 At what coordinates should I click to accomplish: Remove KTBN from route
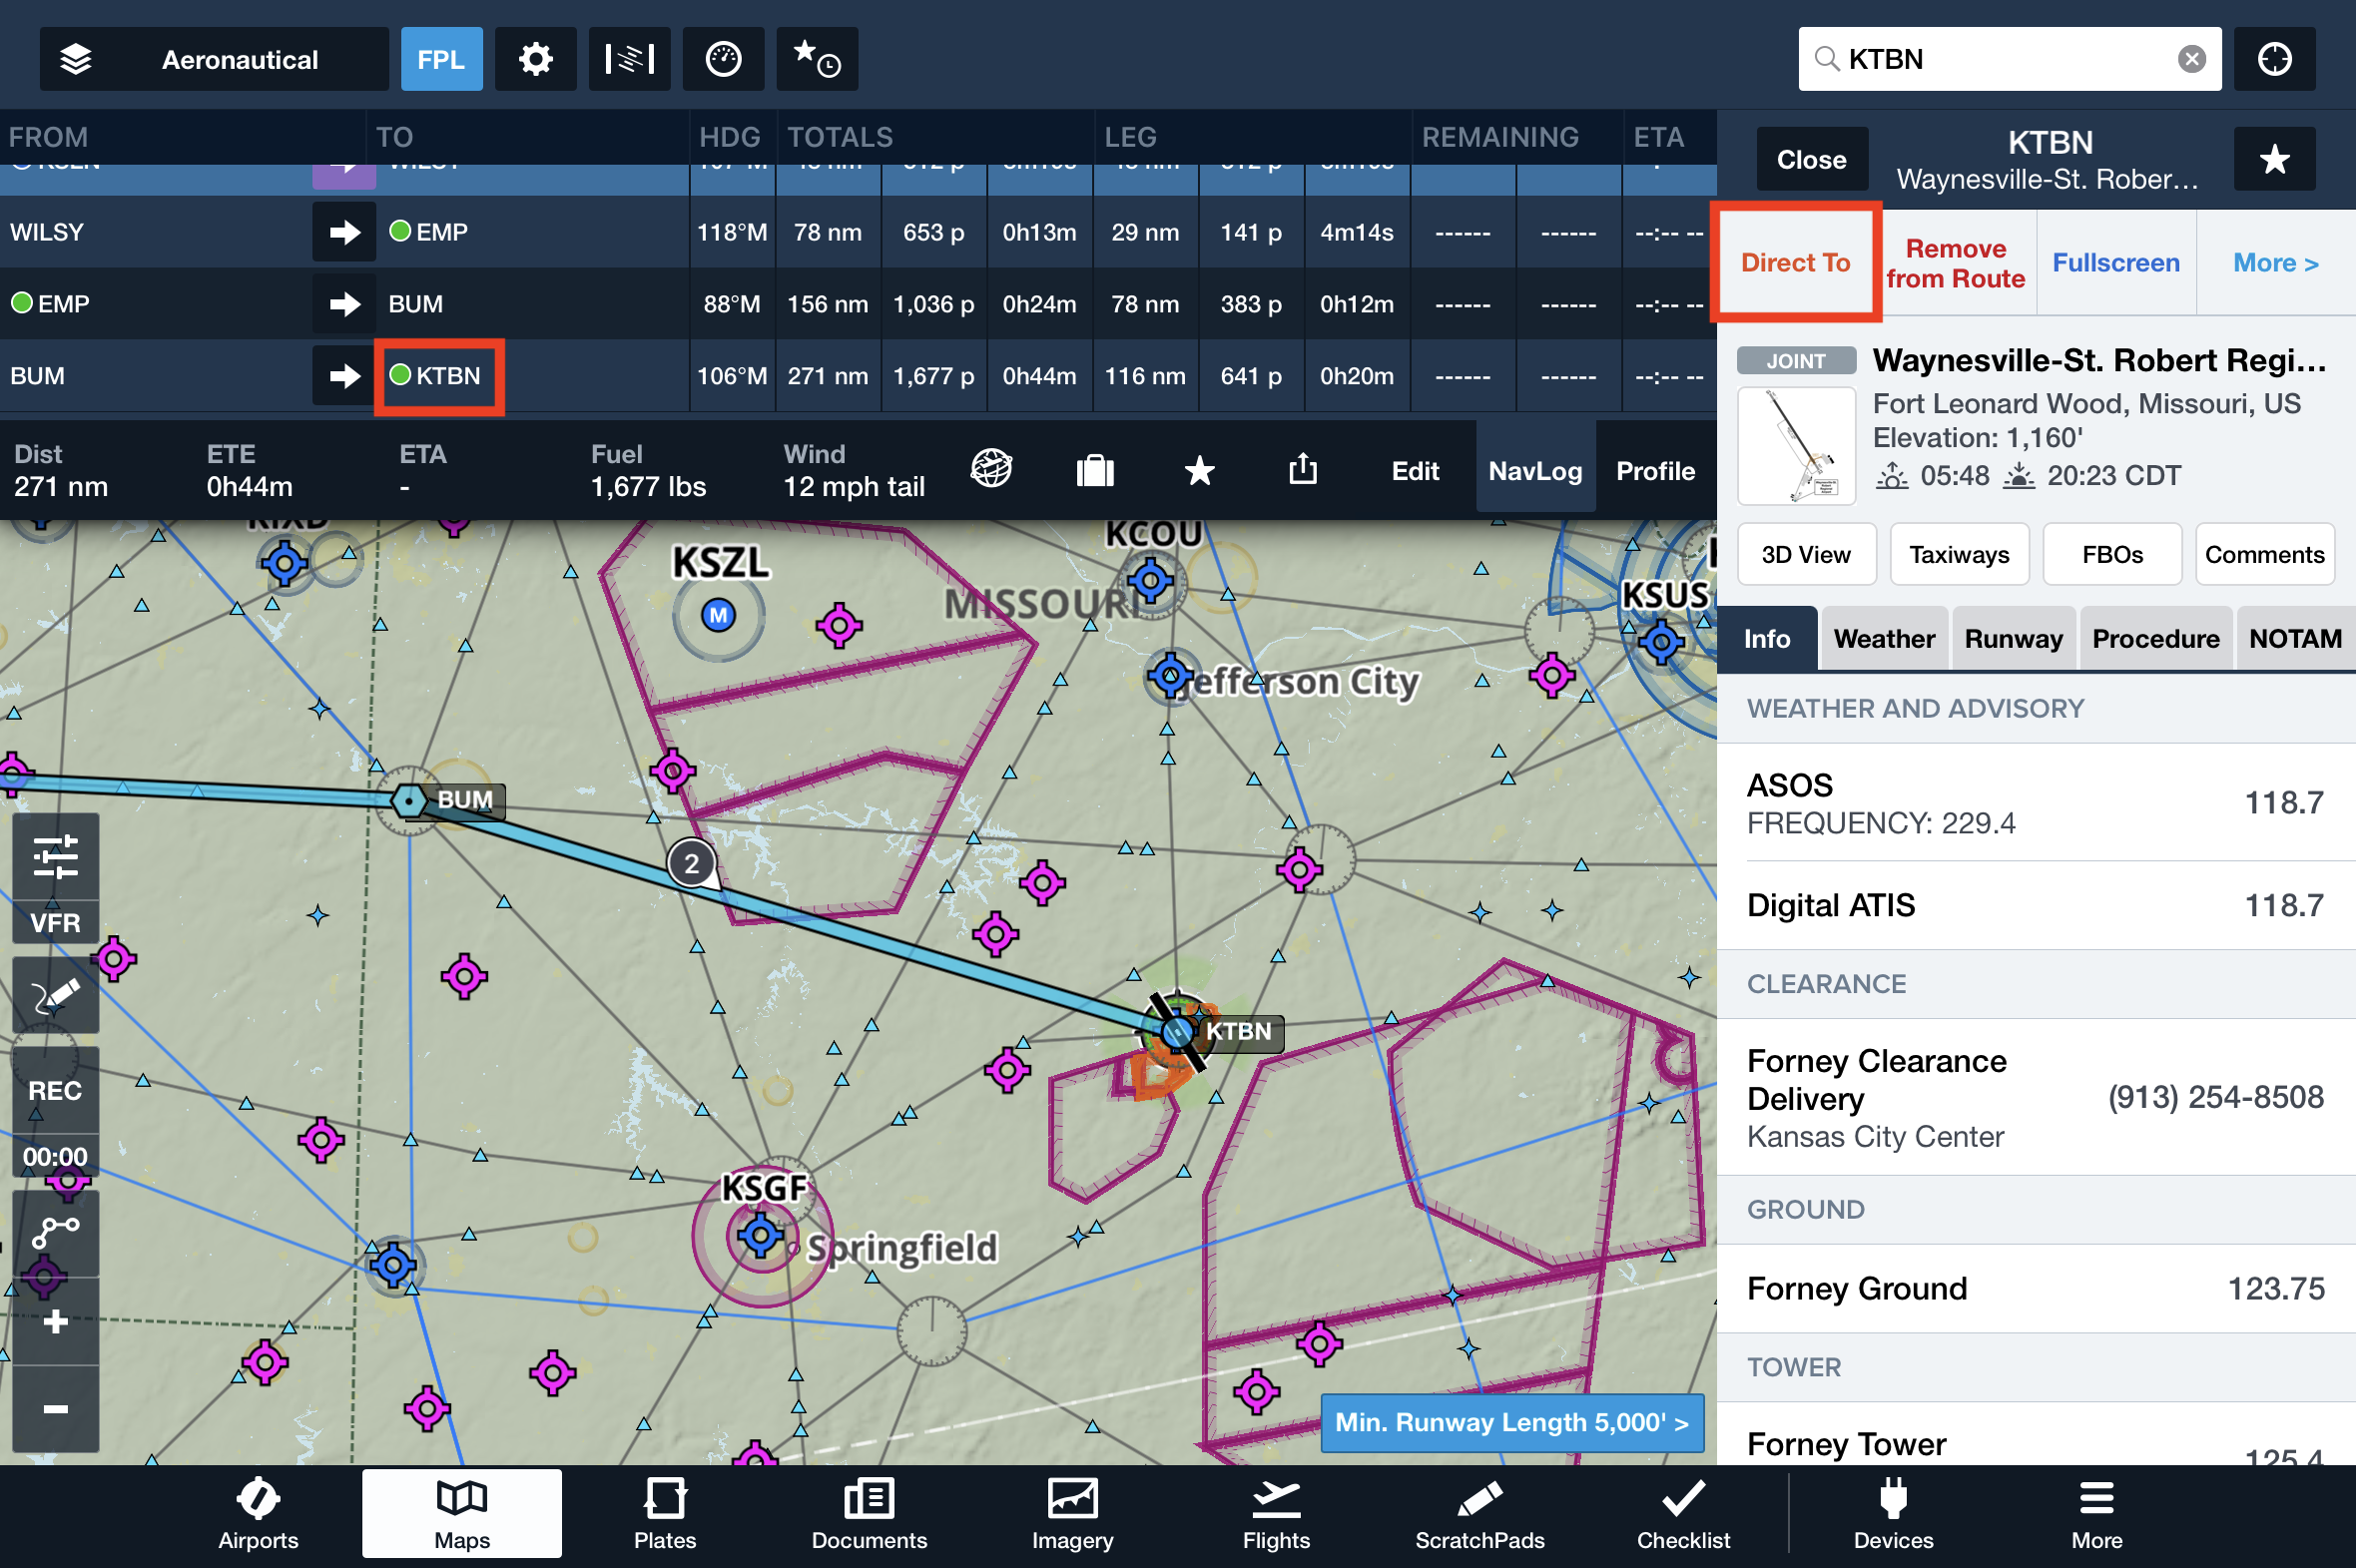click(x=1955, y=262)
